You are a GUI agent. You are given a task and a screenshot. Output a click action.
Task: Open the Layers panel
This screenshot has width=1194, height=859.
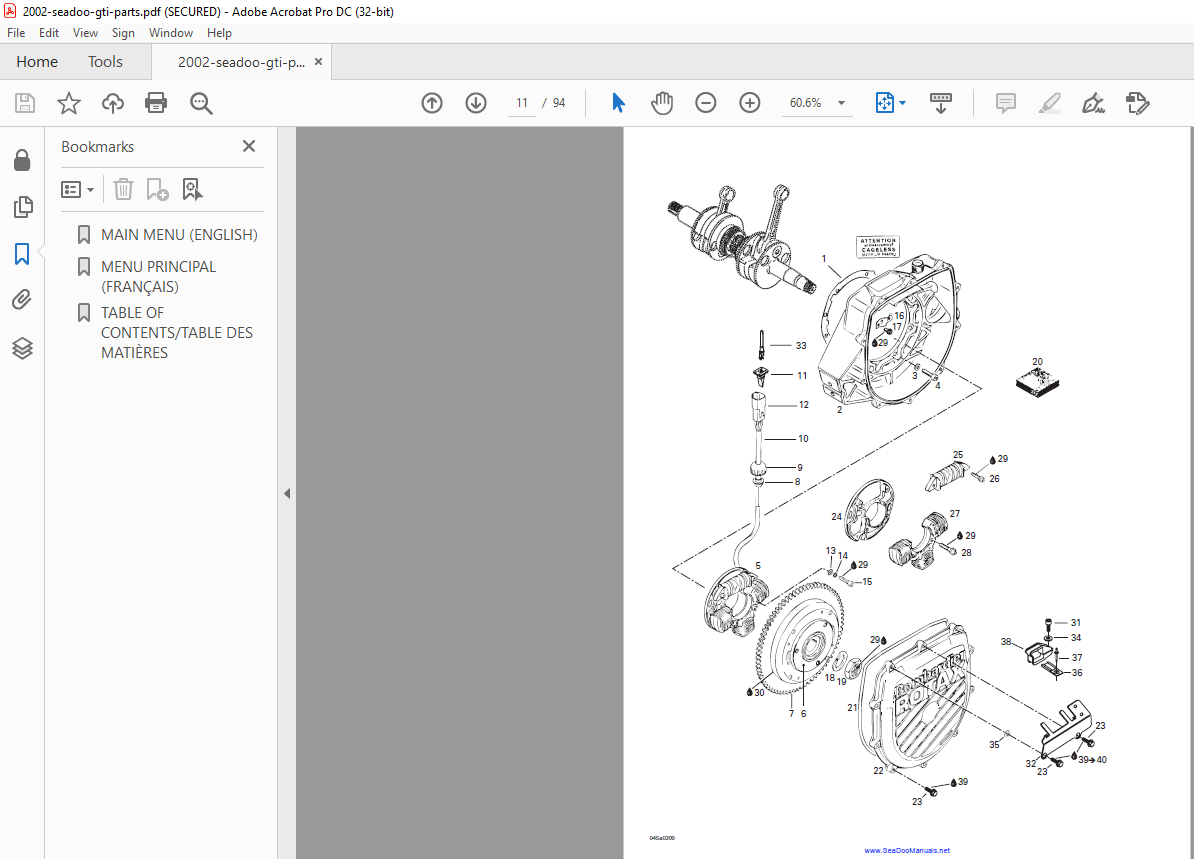pyautogui.click(x=22, y=348)
